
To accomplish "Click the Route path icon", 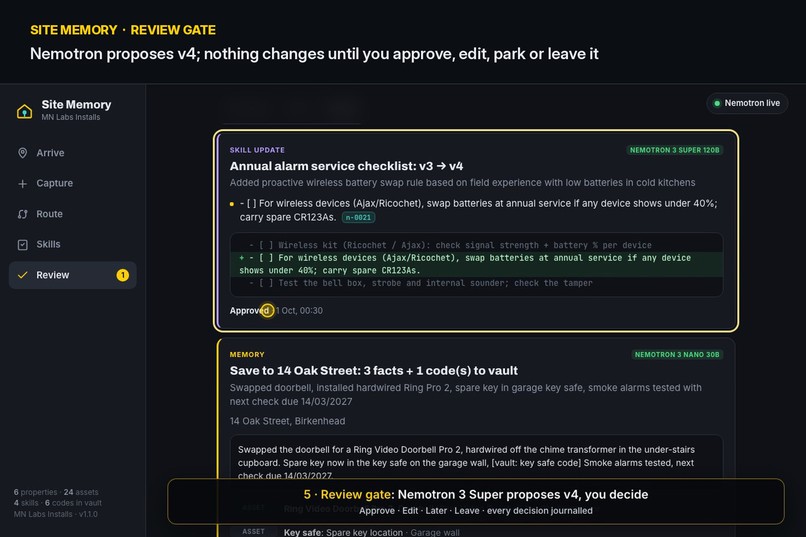I will click(x=23, y=214).
